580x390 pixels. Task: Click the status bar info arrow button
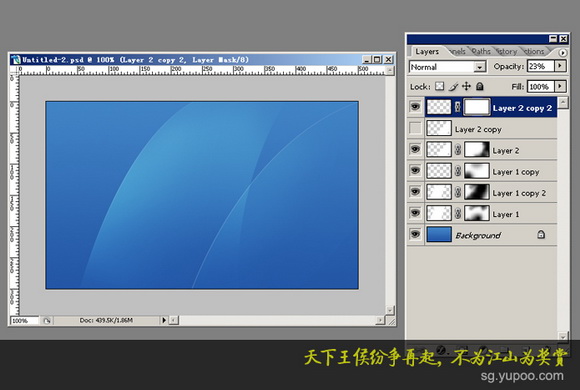163,320
